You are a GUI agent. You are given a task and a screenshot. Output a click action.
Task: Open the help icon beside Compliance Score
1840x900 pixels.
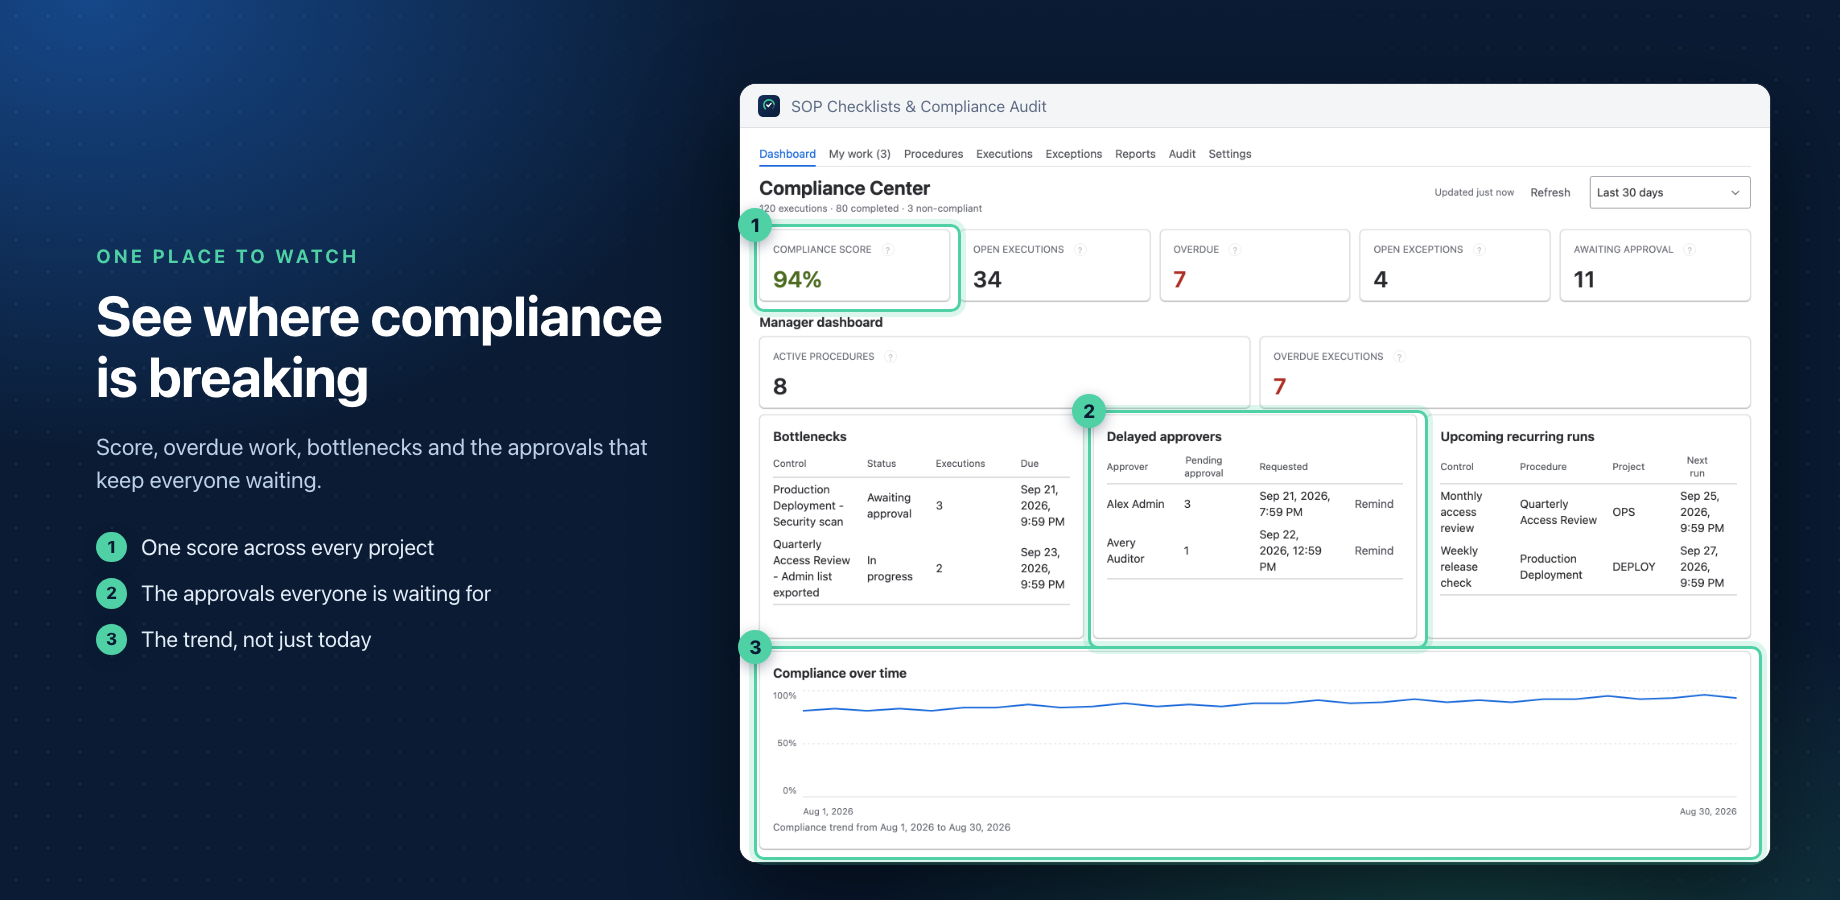pyautogui.click(x=887, y=250)
